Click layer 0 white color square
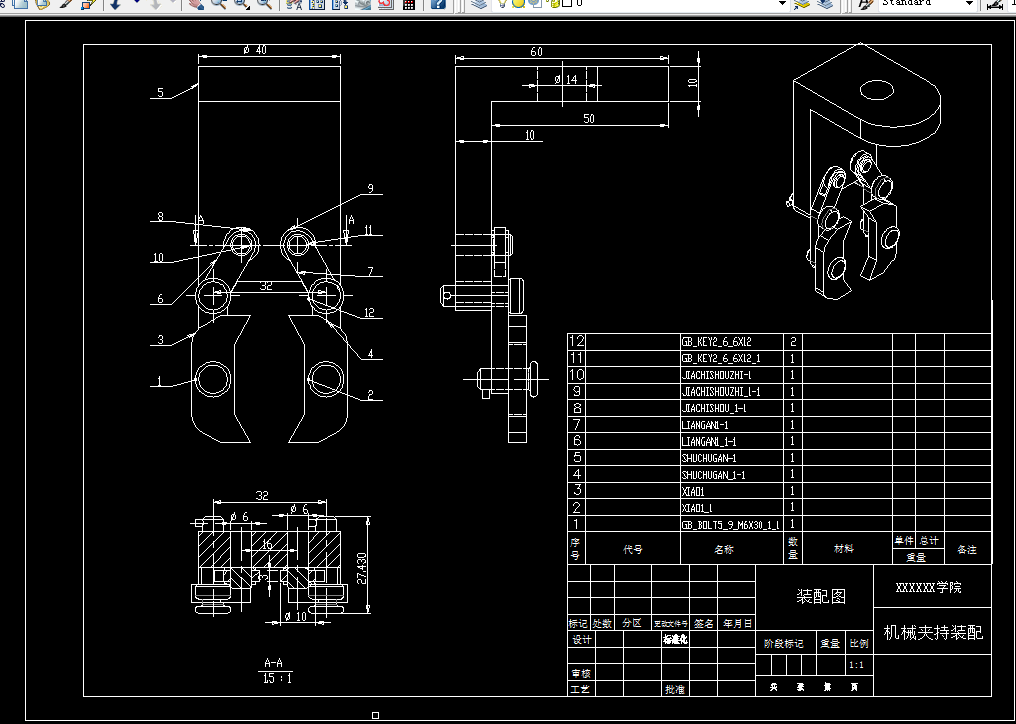 click(x=566, y=3)
